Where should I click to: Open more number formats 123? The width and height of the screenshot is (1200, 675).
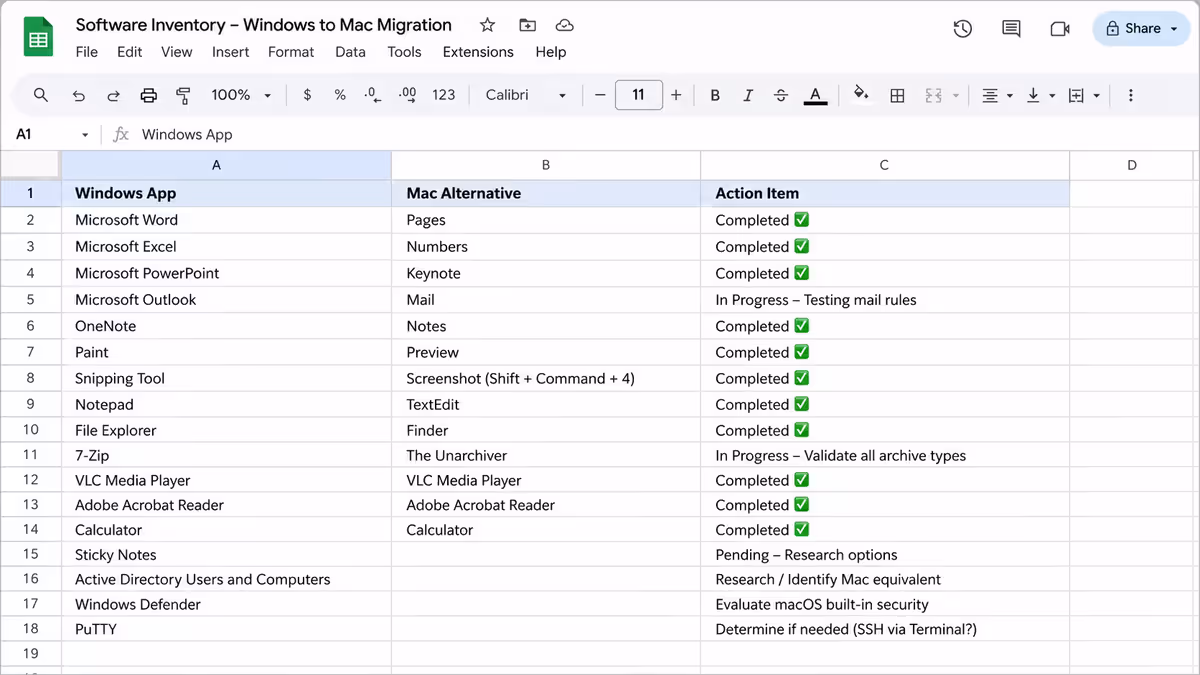(444, 95)
